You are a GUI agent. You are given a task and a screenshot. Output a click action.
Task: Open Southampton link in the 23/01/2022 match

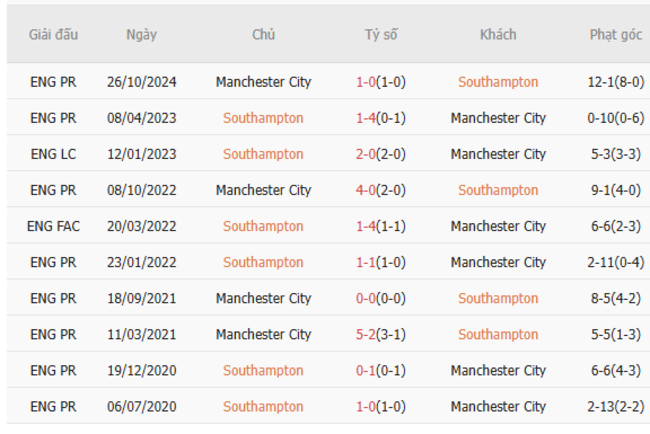[x=263, y=262]
